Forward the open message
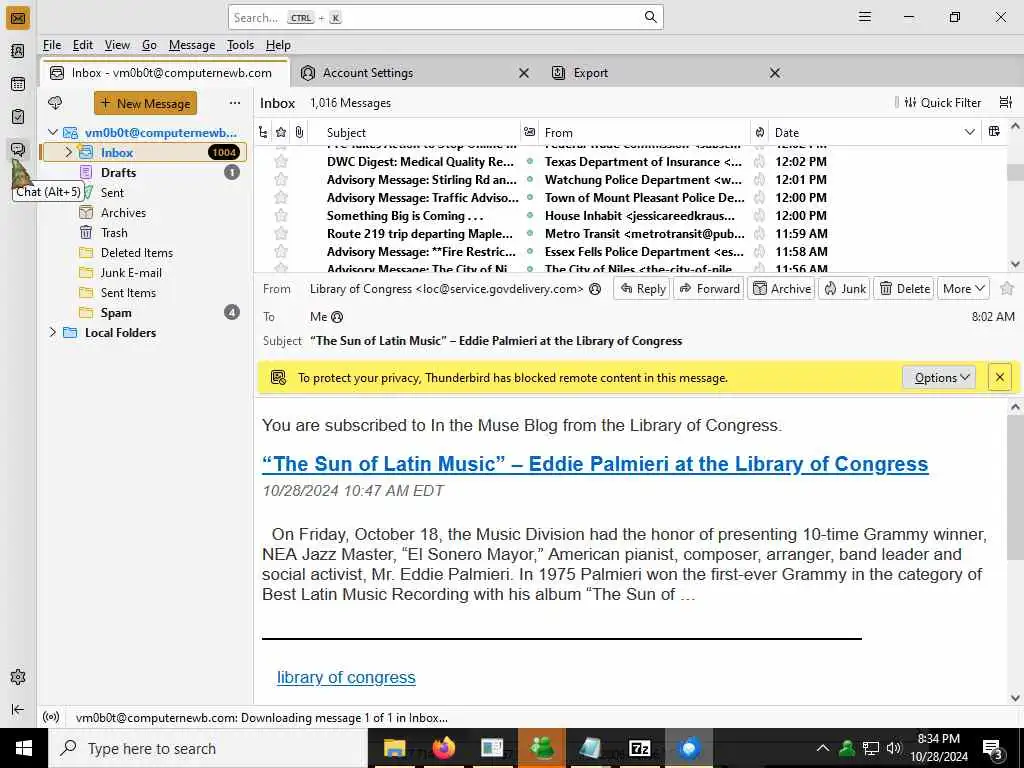The height and width of the screenshot is (768, 1024). click(709, 289)
